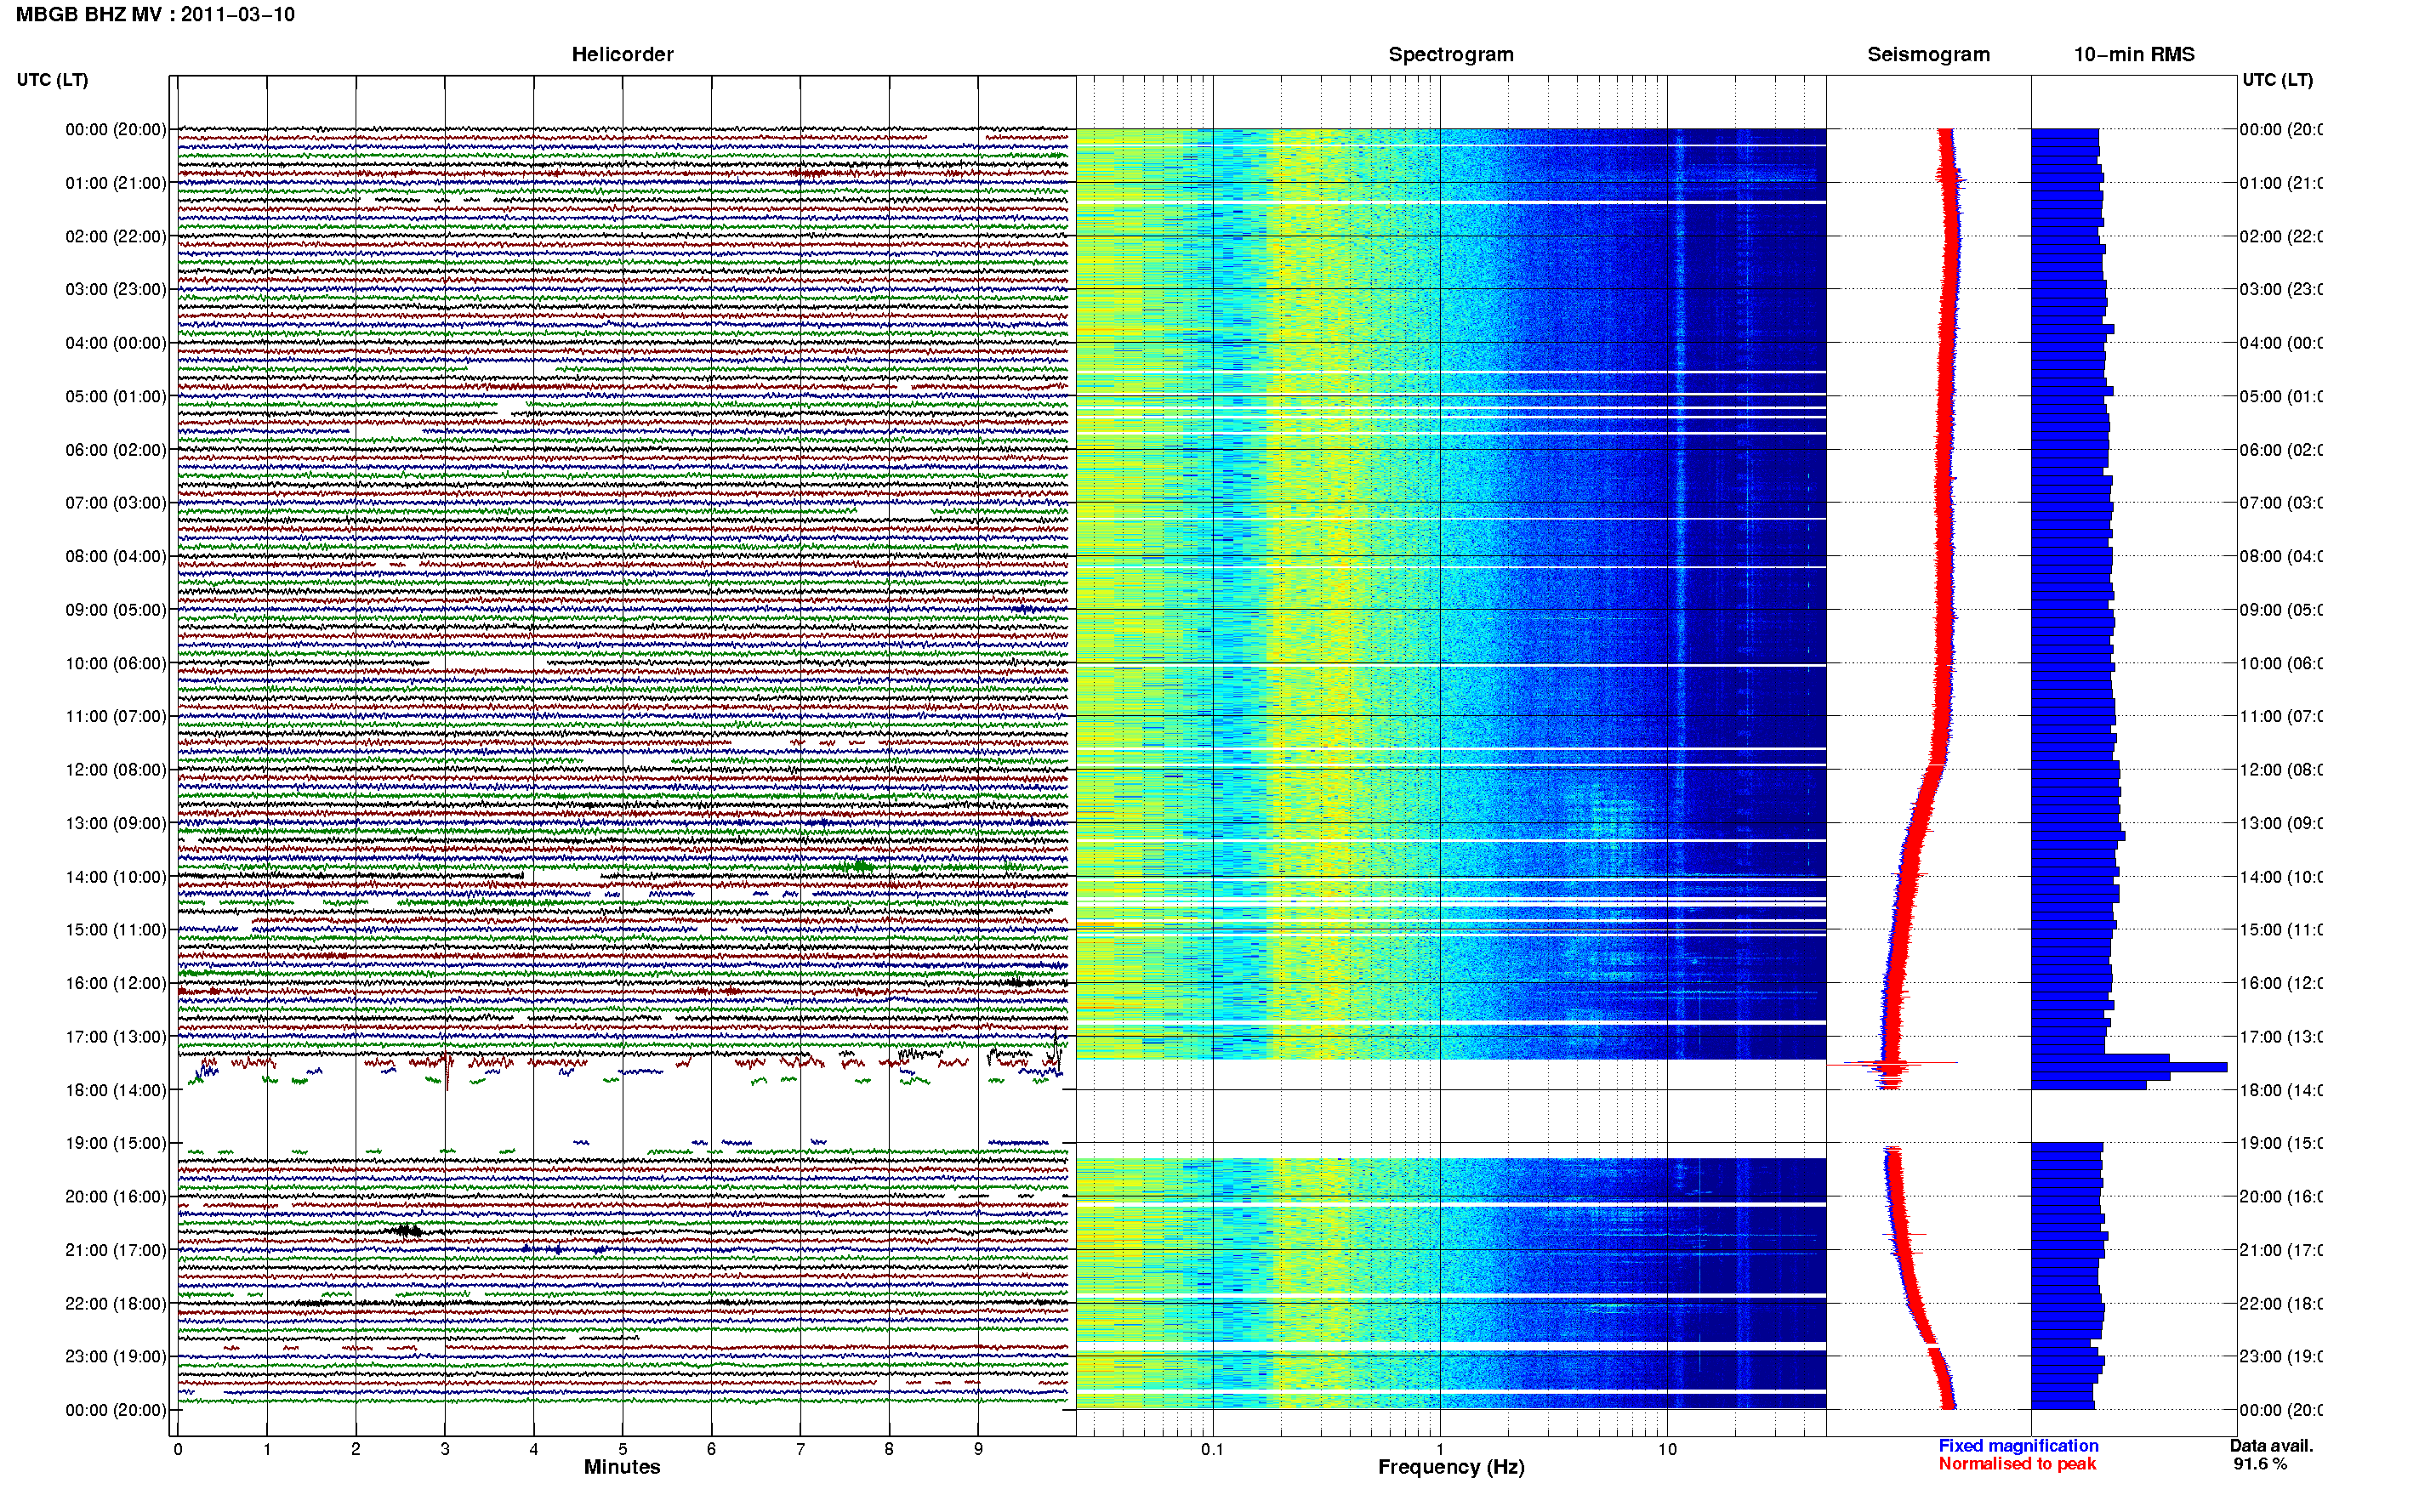Click the '7' tick on the Minutes axis
The height and width of the screenshot is (1512, 2419).
[x=800, y=1449]
